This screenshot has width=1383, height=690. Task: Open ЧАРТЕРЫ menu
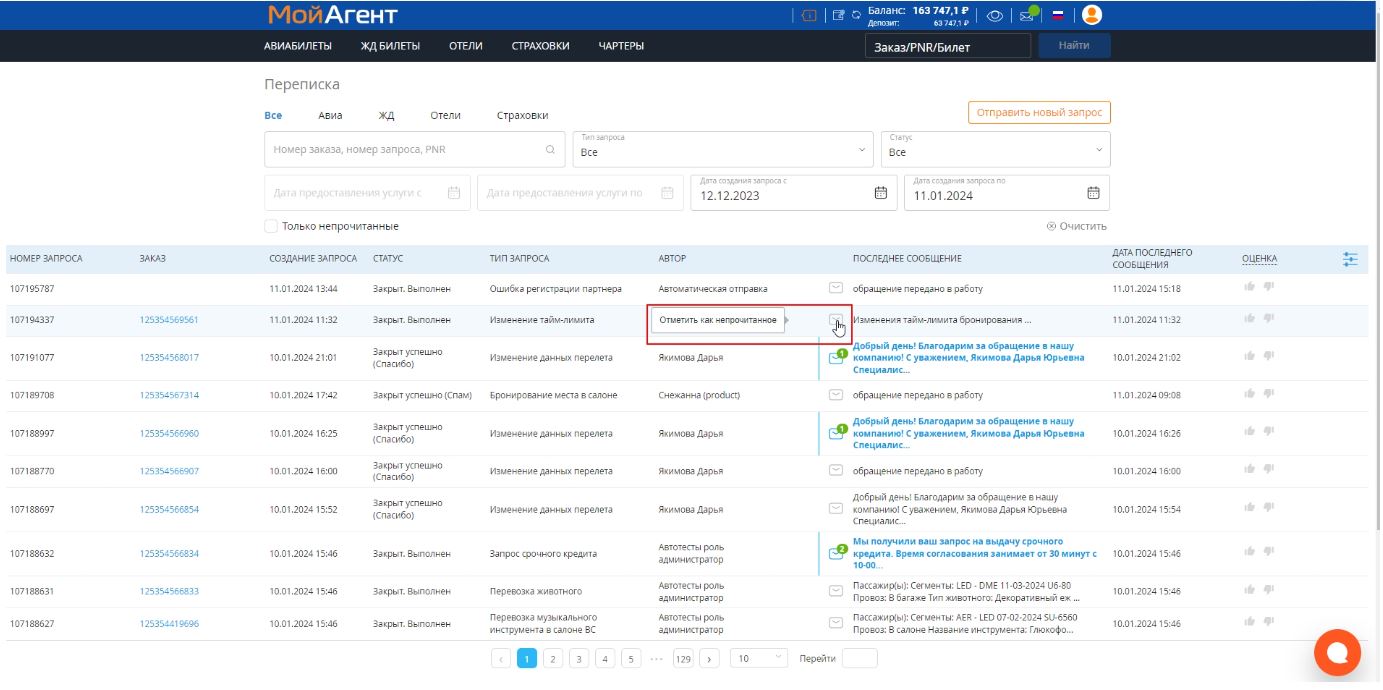[621, 46]
